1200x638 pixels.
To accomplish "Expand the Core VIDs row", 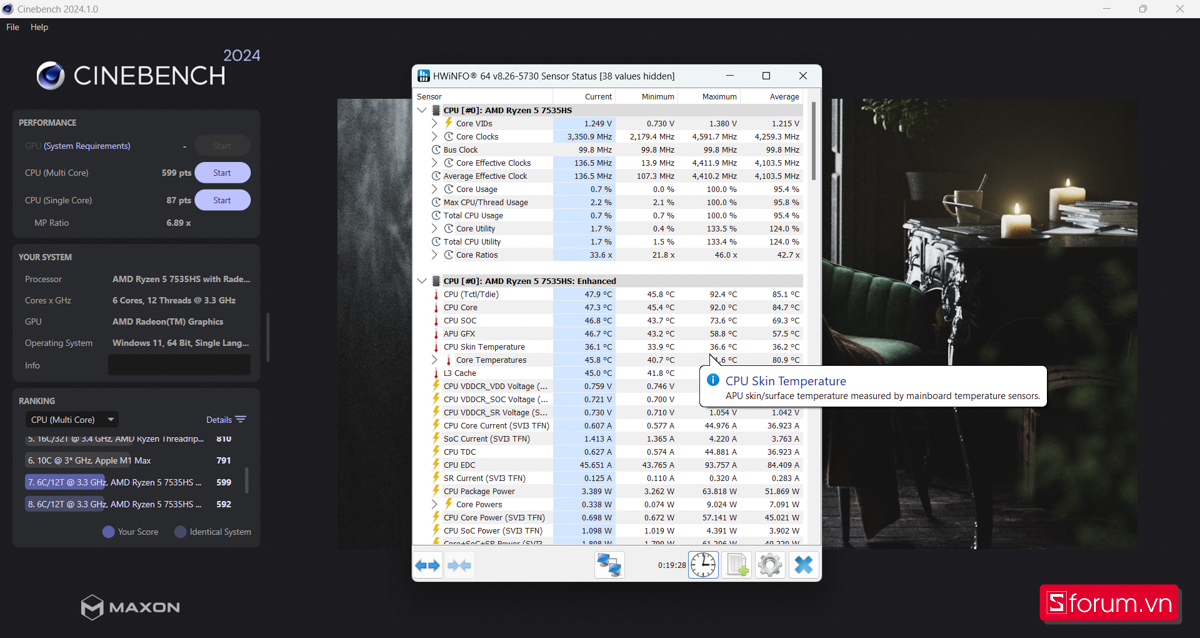I will pos(435,124).
